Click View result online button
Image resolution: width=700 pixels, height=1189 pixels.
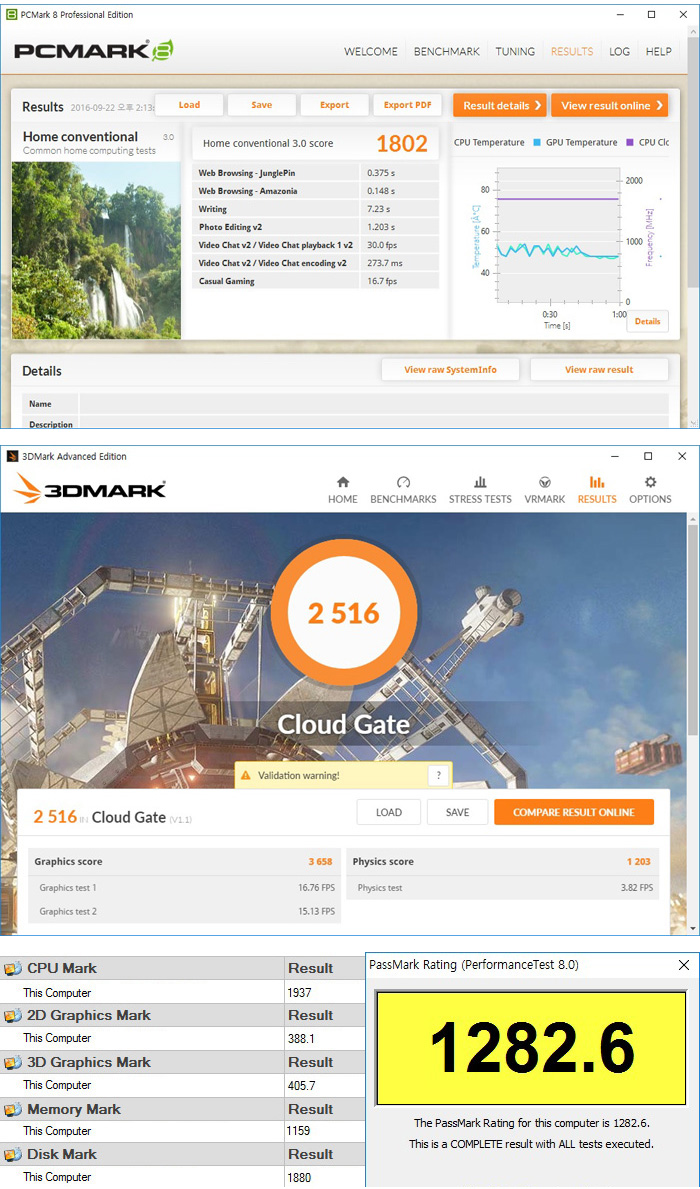610,105
